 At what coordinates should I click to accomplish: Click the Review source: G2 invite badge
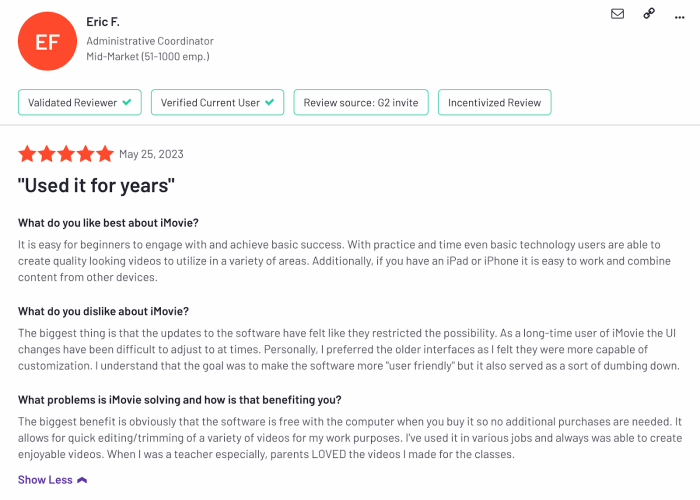(x=361, y=102)
